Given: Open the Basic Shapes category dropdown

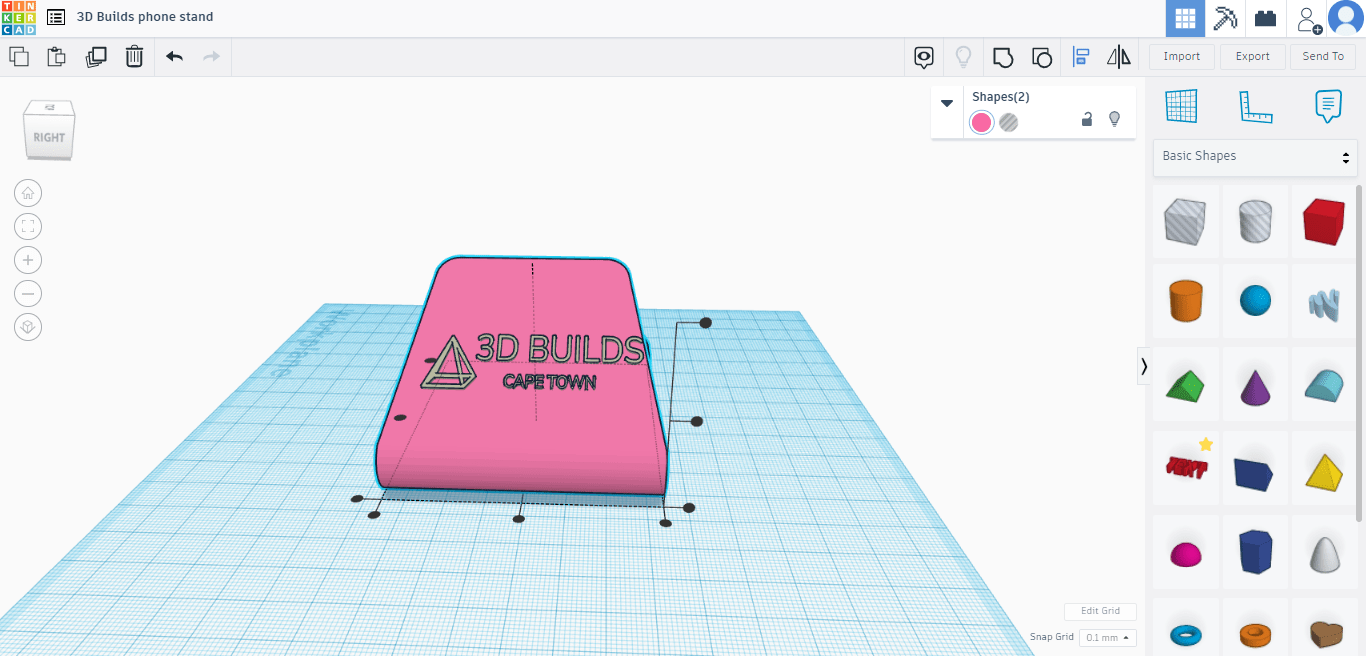Looking at the screenshot, I should point(1255,157).
